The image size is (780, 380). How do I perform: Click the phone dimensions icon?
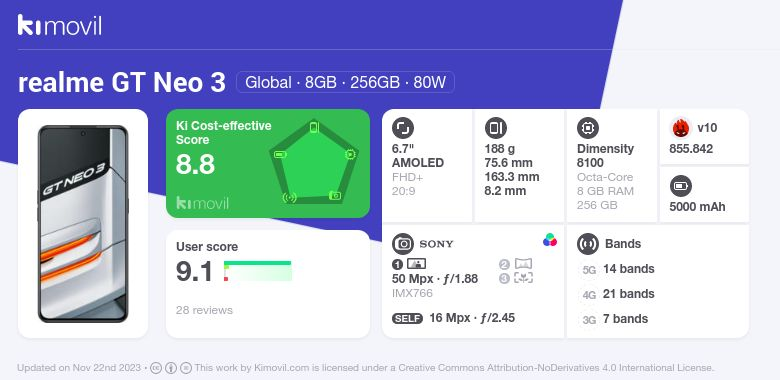[x=495, y=128]
